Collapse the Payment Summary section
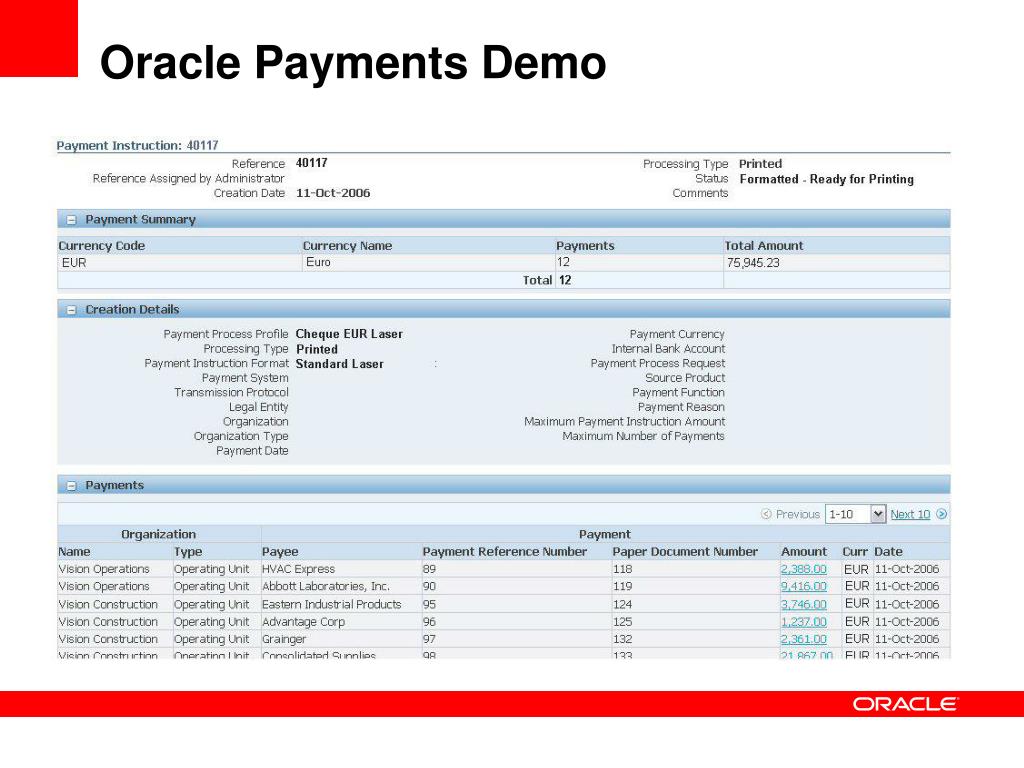 72,220
